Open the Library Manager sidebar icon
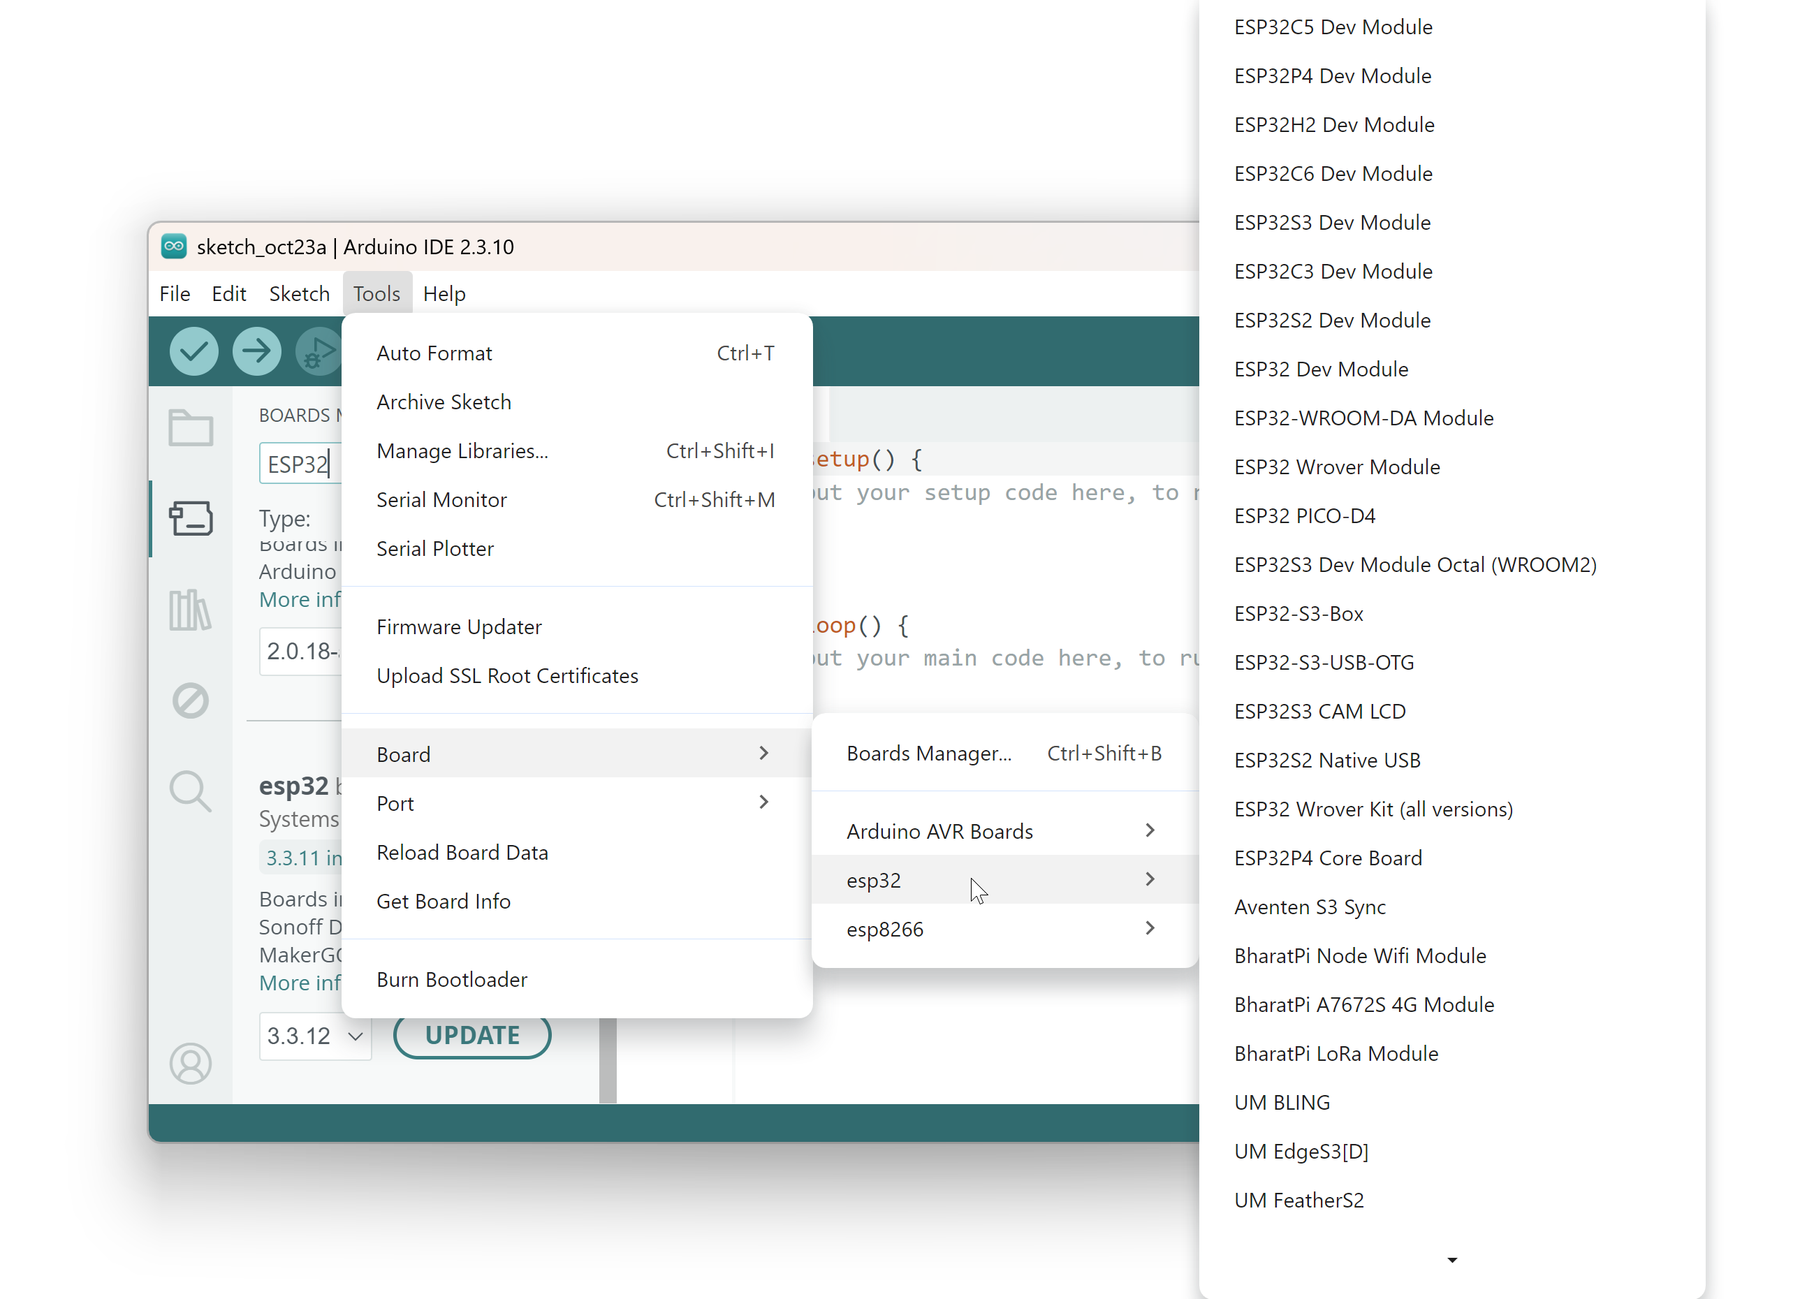 point(190,609)
